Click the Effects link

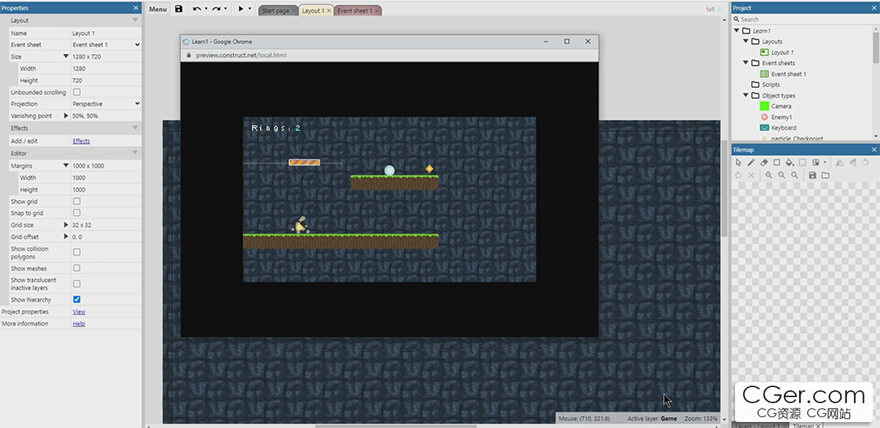(x=81, y=141)
